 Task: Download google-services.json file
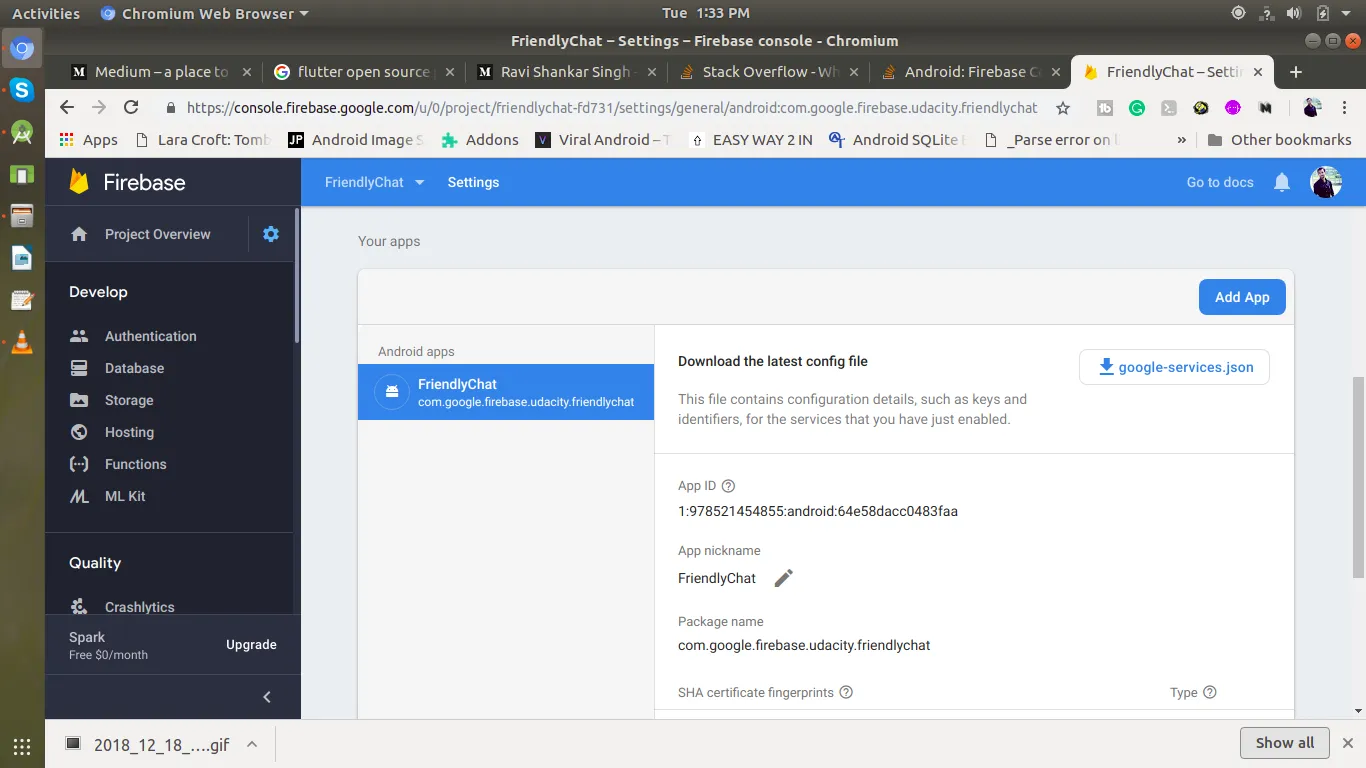[x=1174, y=367]
